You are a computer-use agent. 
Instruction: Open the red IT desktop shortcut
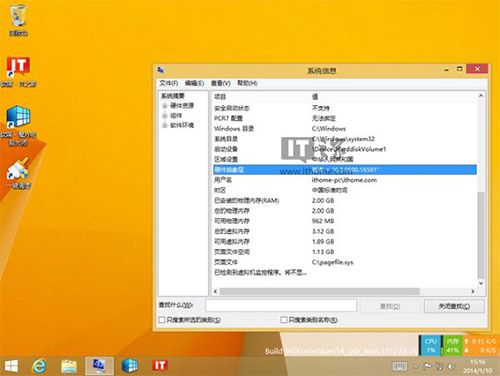point(18,72)
